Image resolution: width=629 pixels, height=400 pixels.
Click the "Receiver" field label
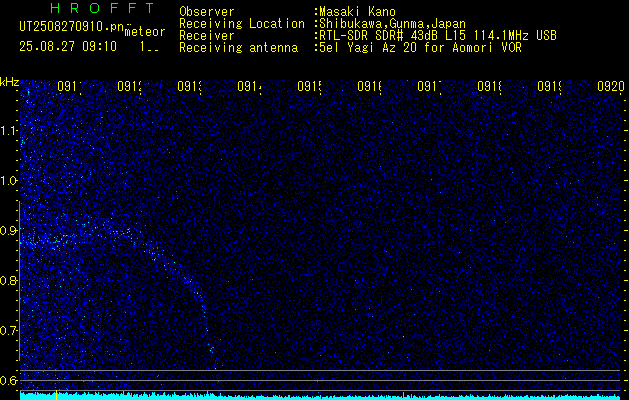pos(207,36)
